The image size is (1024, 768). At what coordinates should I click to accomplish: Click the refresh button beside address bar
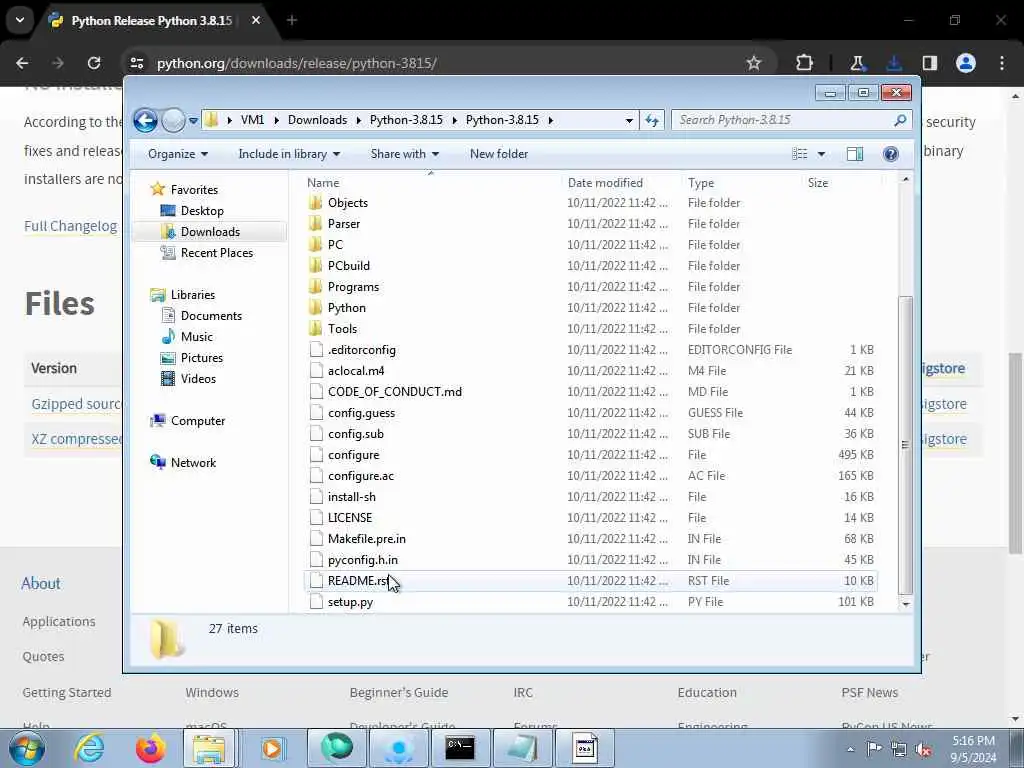point(652,120)
